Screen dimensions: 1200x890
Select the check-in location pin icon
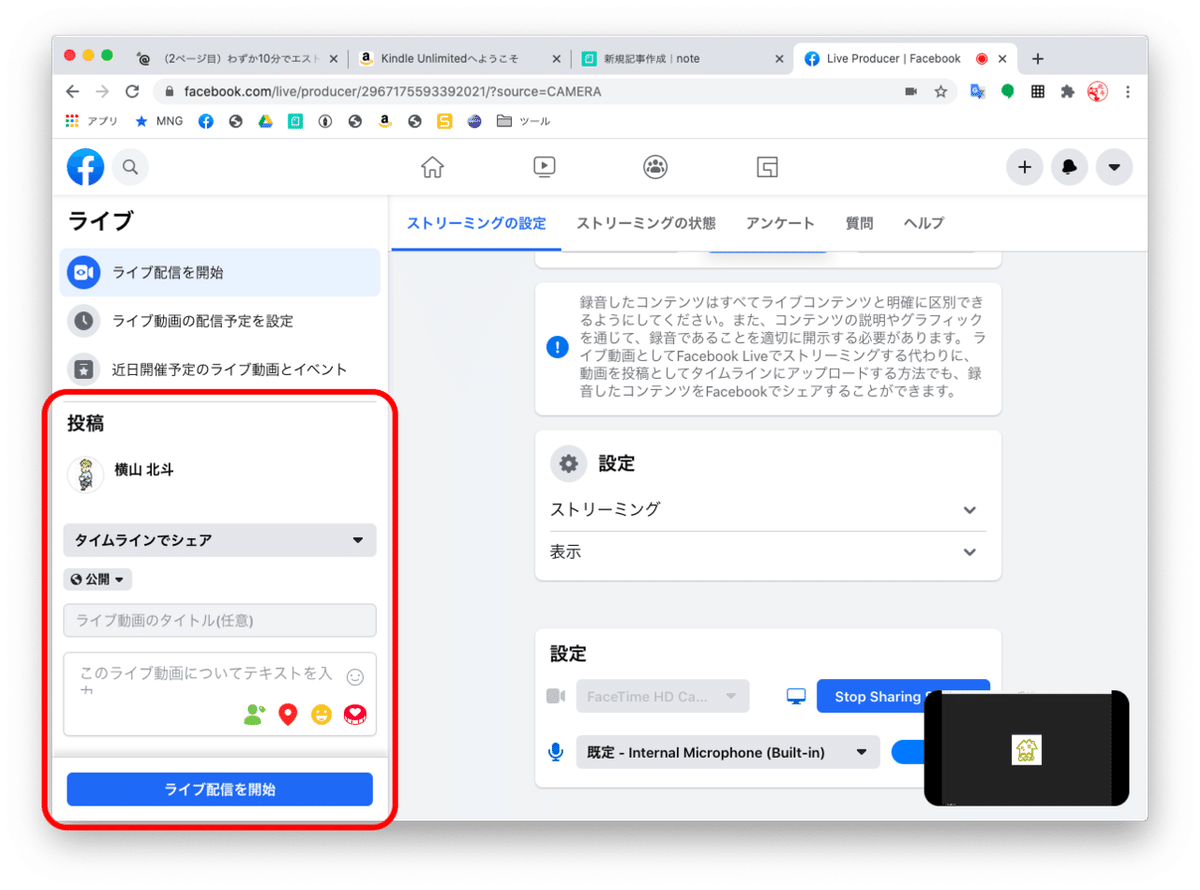tap(287, 714)
